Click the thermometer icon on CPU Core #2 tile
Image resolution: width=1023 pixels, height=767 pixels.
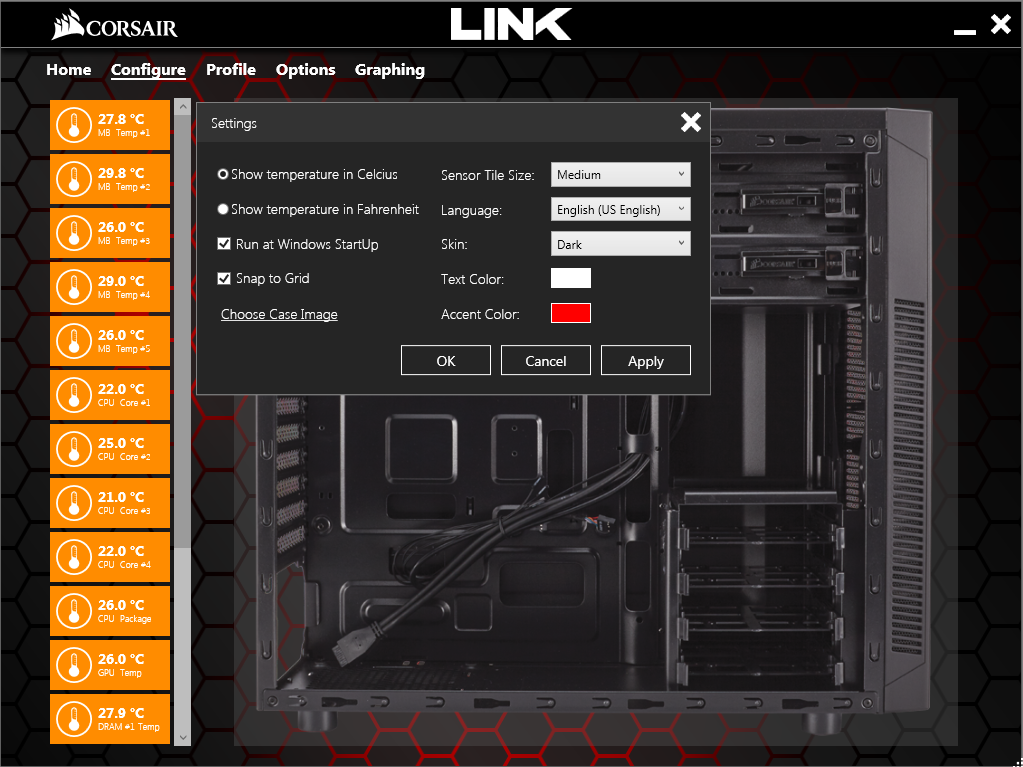(x=73, y=449)
